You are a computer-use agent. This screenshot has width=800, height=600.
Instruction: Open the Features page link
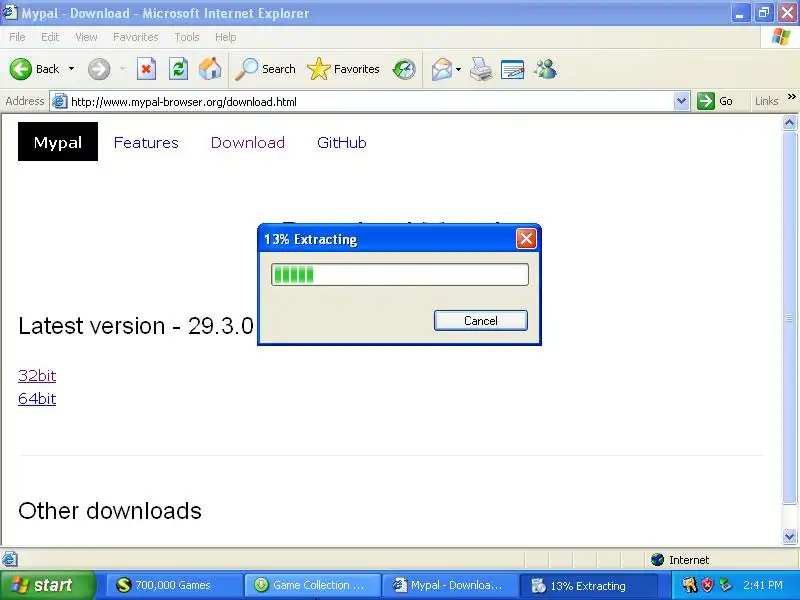[146, 142]
